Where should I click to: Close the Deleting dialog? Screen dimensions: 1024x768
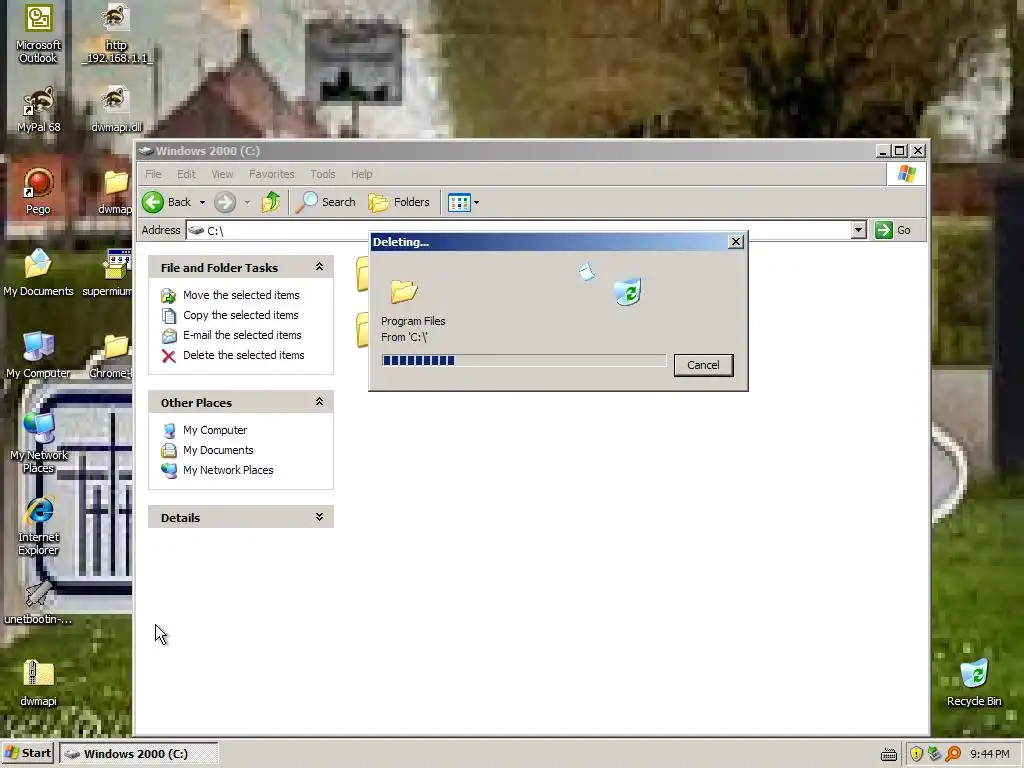click(736, 242)
